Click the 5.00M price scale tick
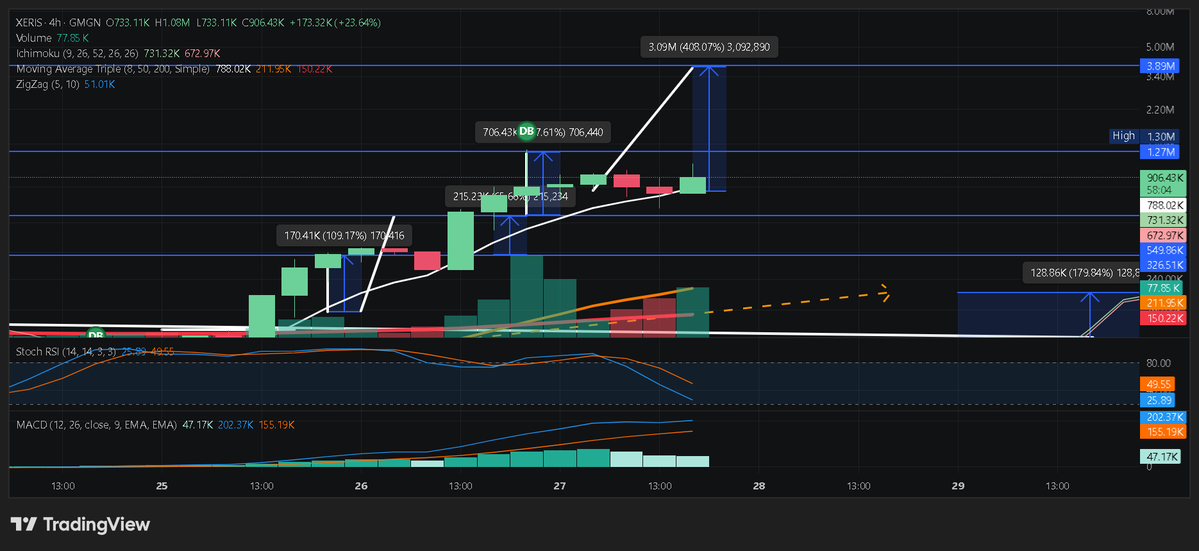1199x551 pixels. (x=1159, y=47)
